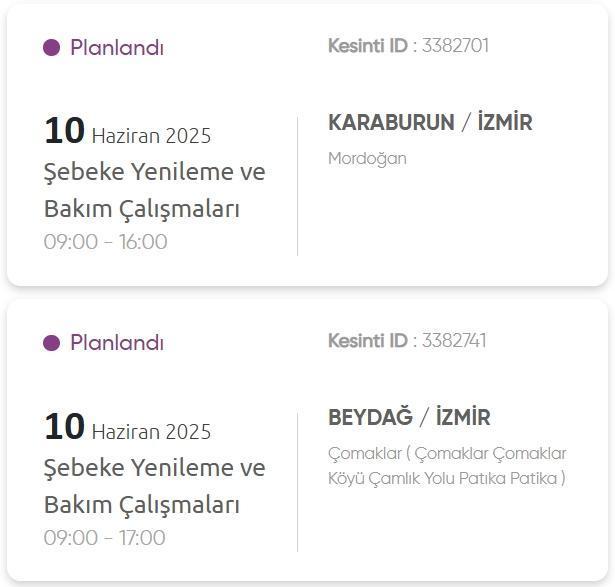Image resolution: width=615 pixels, height=587 pixels.
Task: Click the Planlandı label in the Karaburun card
Action: [116, 48]
